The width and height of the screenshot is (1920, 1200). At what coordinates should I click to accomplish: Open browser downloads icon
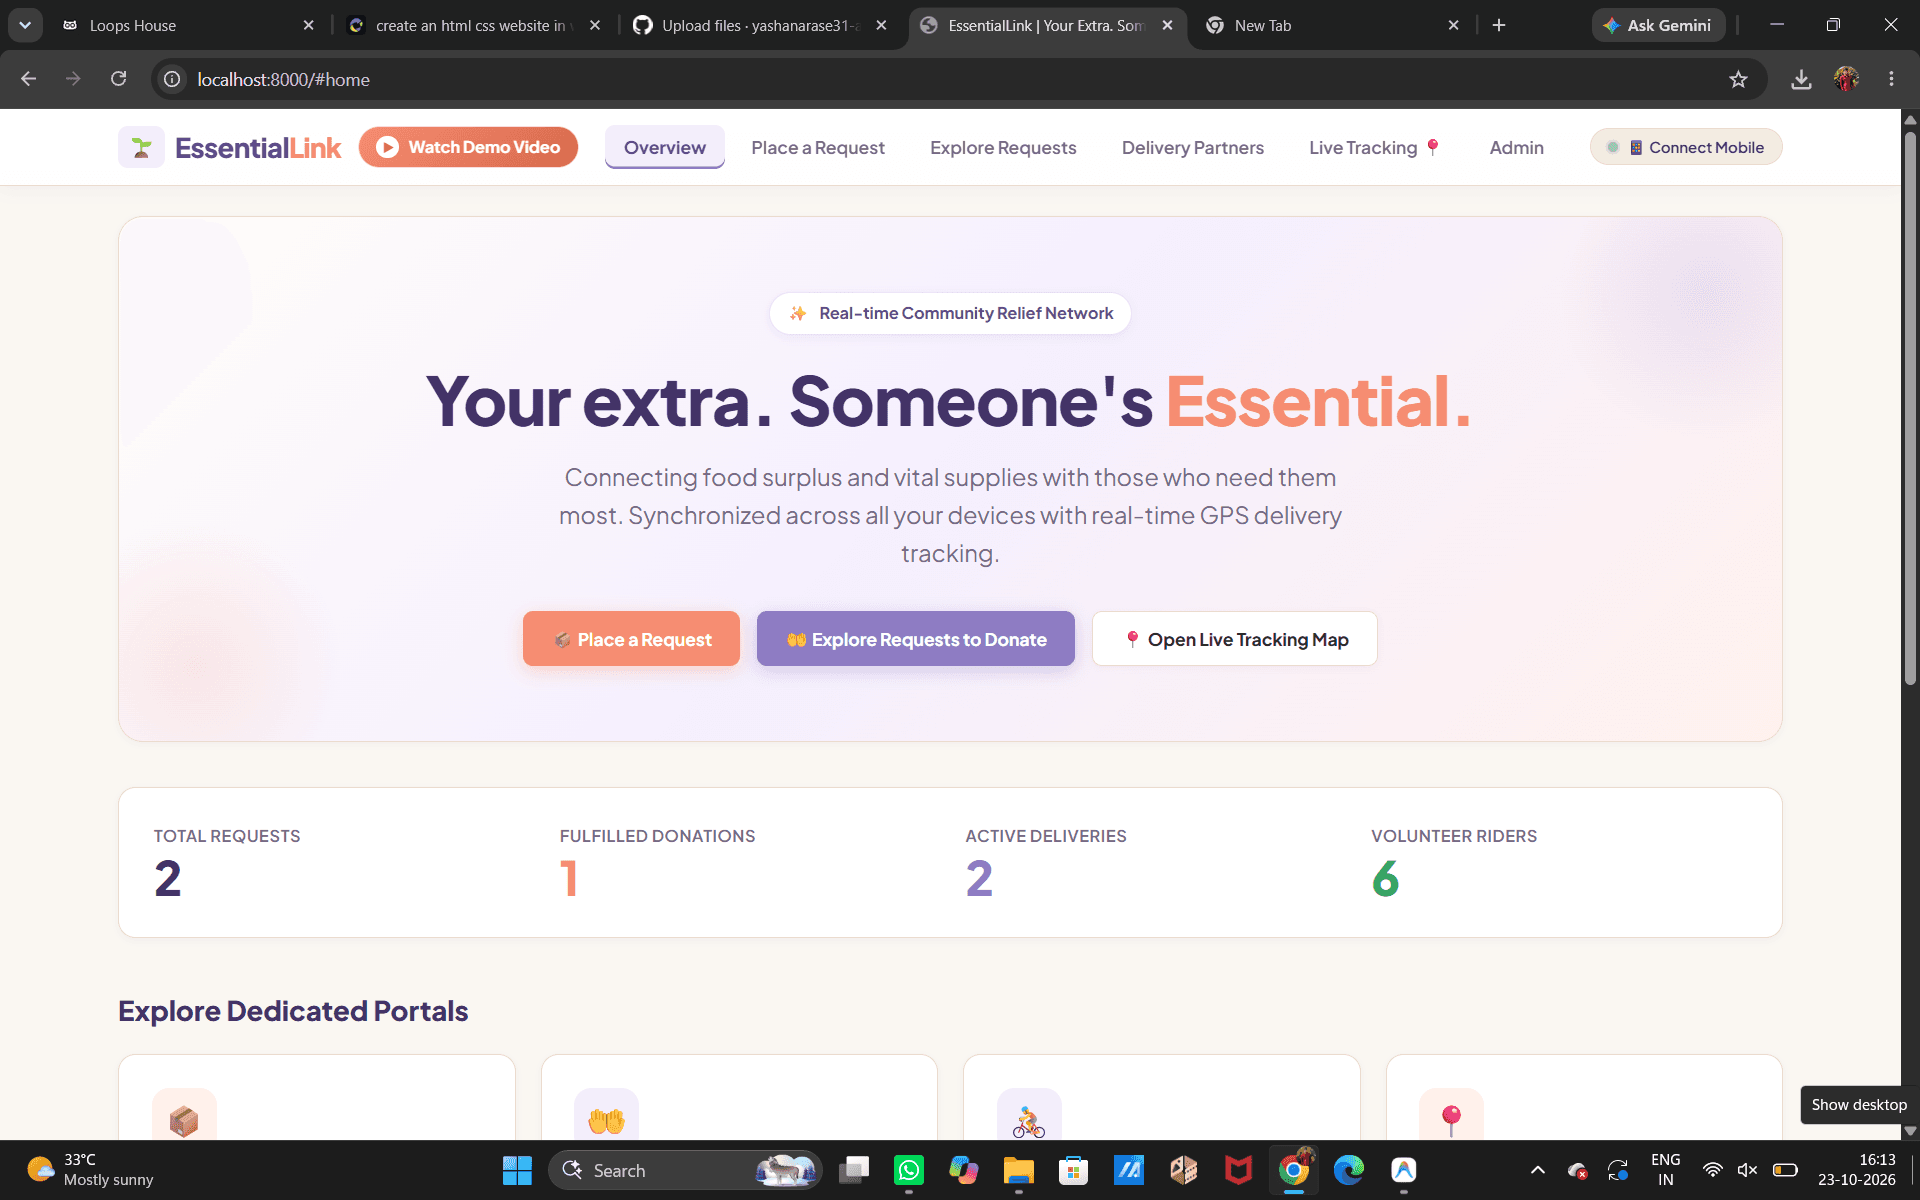click(x=1801, y=79)
